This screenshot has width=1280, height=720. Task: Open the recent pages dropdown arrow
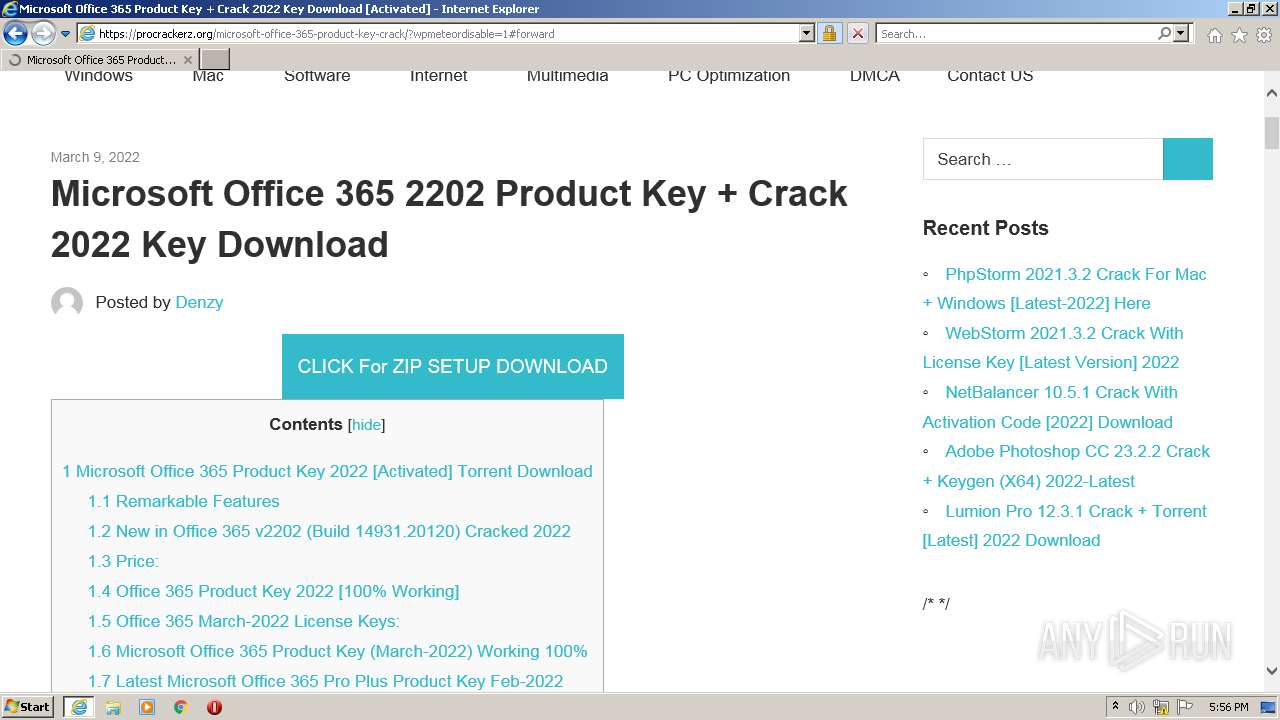click(66, 34)
